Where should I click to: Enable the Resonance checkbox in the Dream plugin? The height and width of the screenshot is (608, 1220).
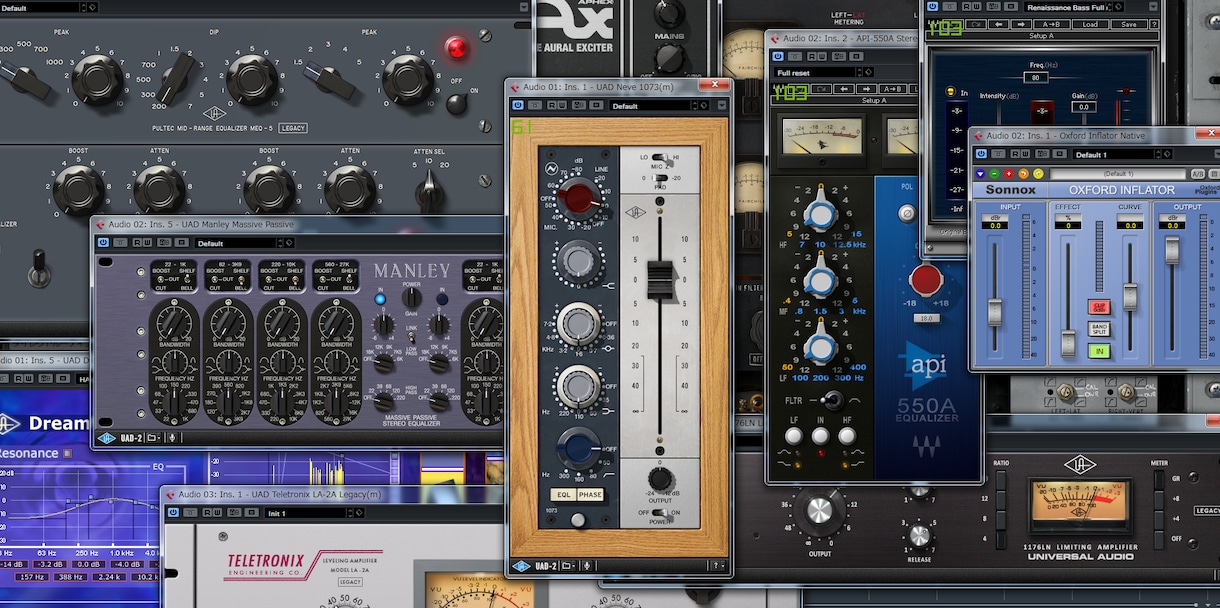point(67,453)
